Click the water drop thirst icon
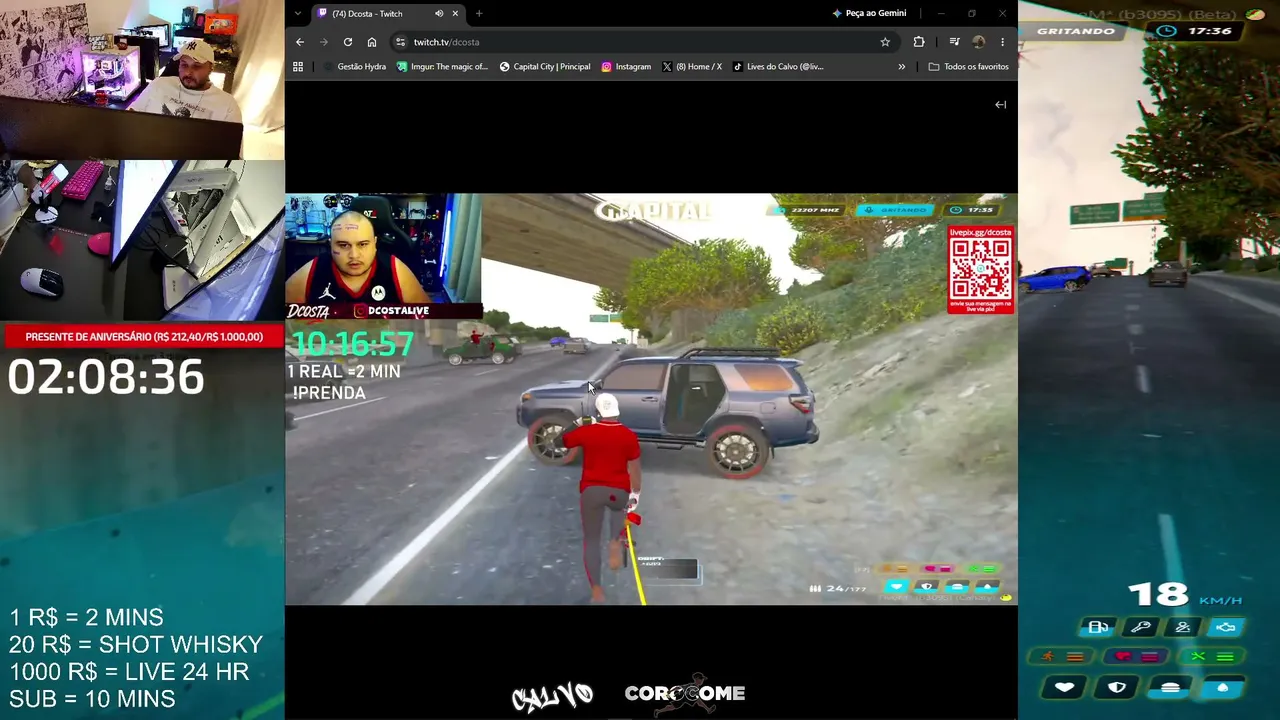The width and height of the screenshot is (1280, 720). point(1222,687)
